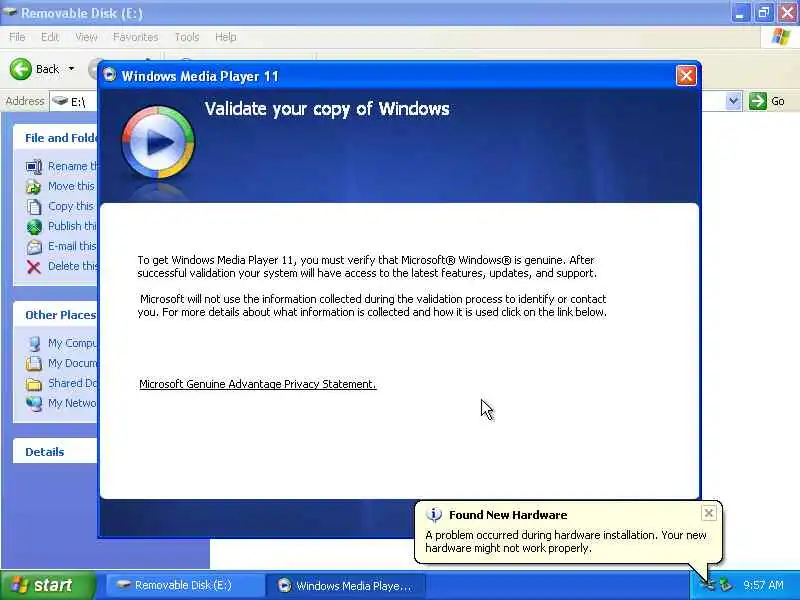800x600 pixels.
Task: Open the Favorites menu in Explorer
Action: (135, 37)
